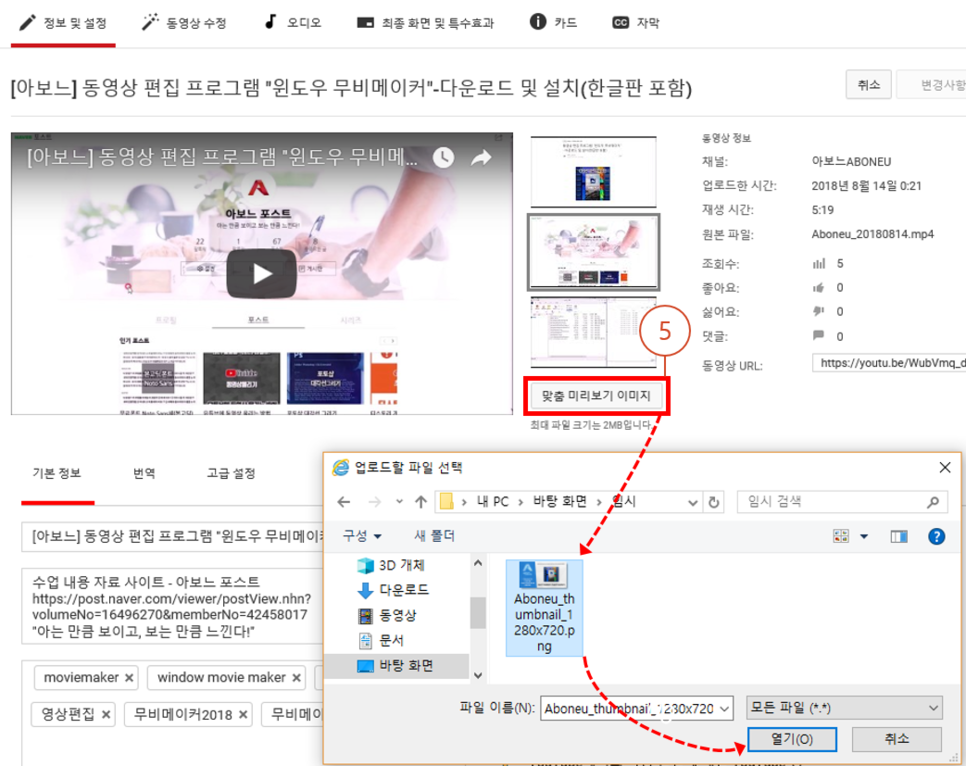Click the share arrow icon on video
This screenshot has width=966, height=766.
(481, 158)
